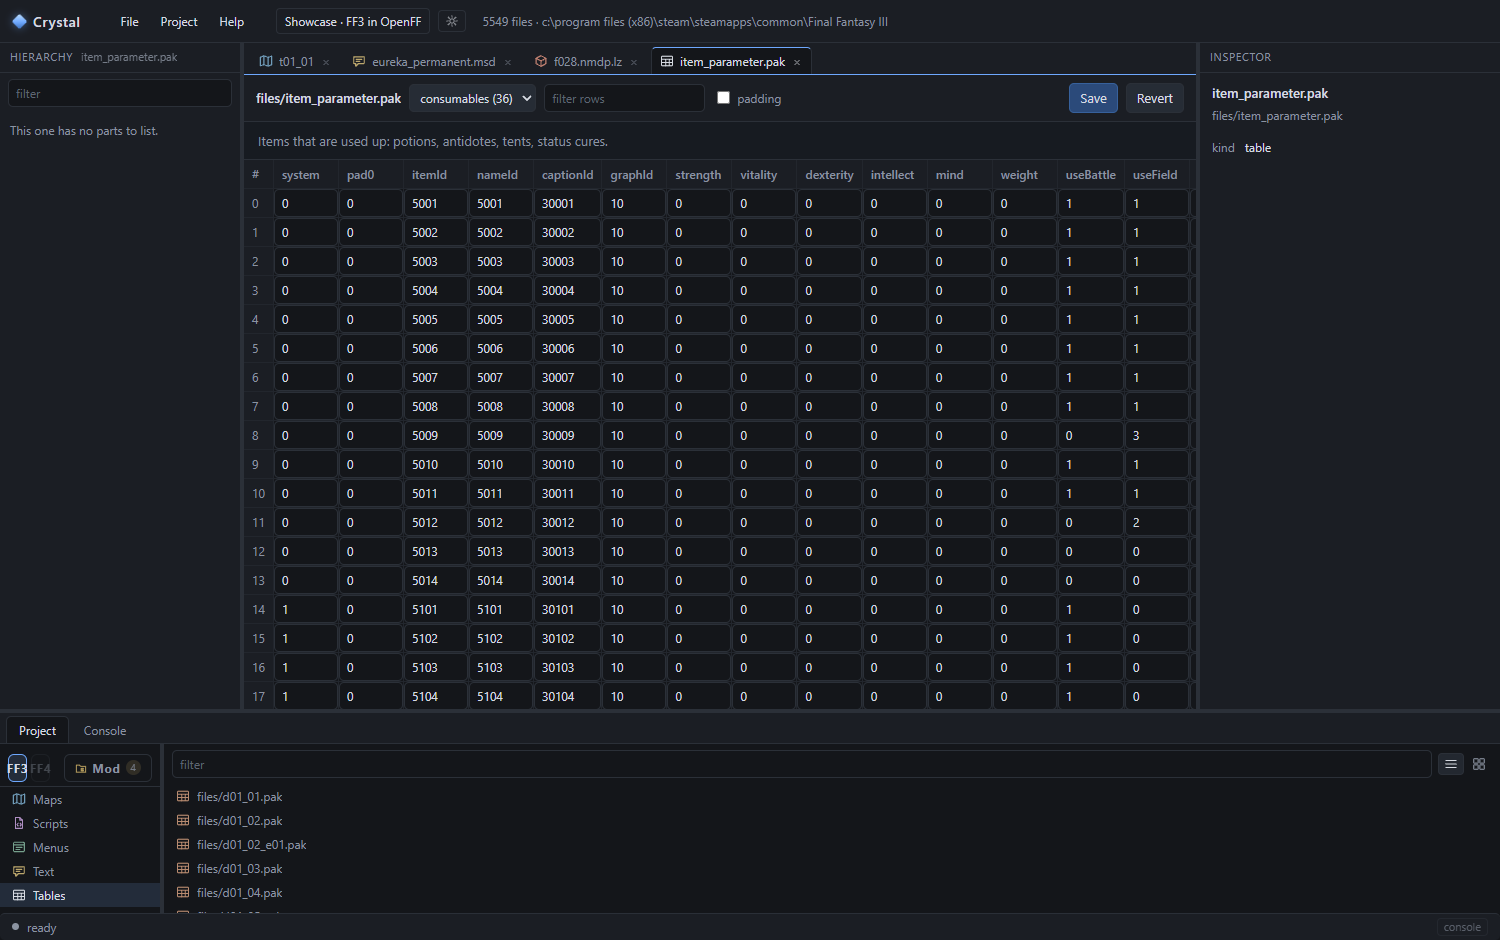Image resolution: width=1500 pixels, height=940 pixels.
Task: Focus the filter rows input field
Action: pos(624,98)
